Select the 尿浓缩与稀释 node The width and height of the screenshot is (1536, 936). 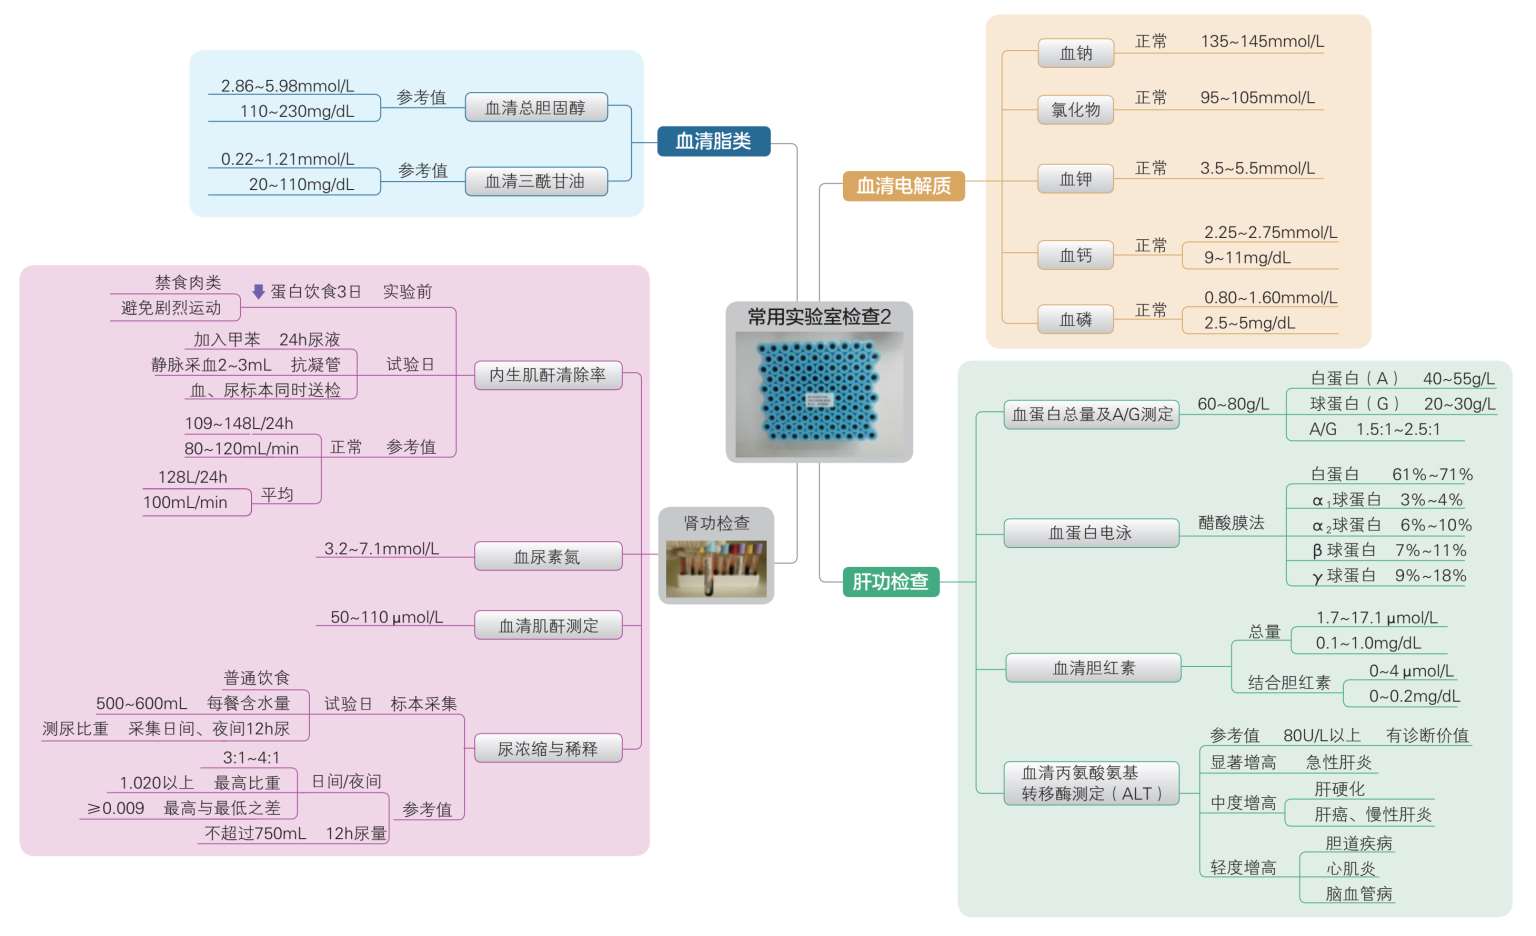(548, 749)
